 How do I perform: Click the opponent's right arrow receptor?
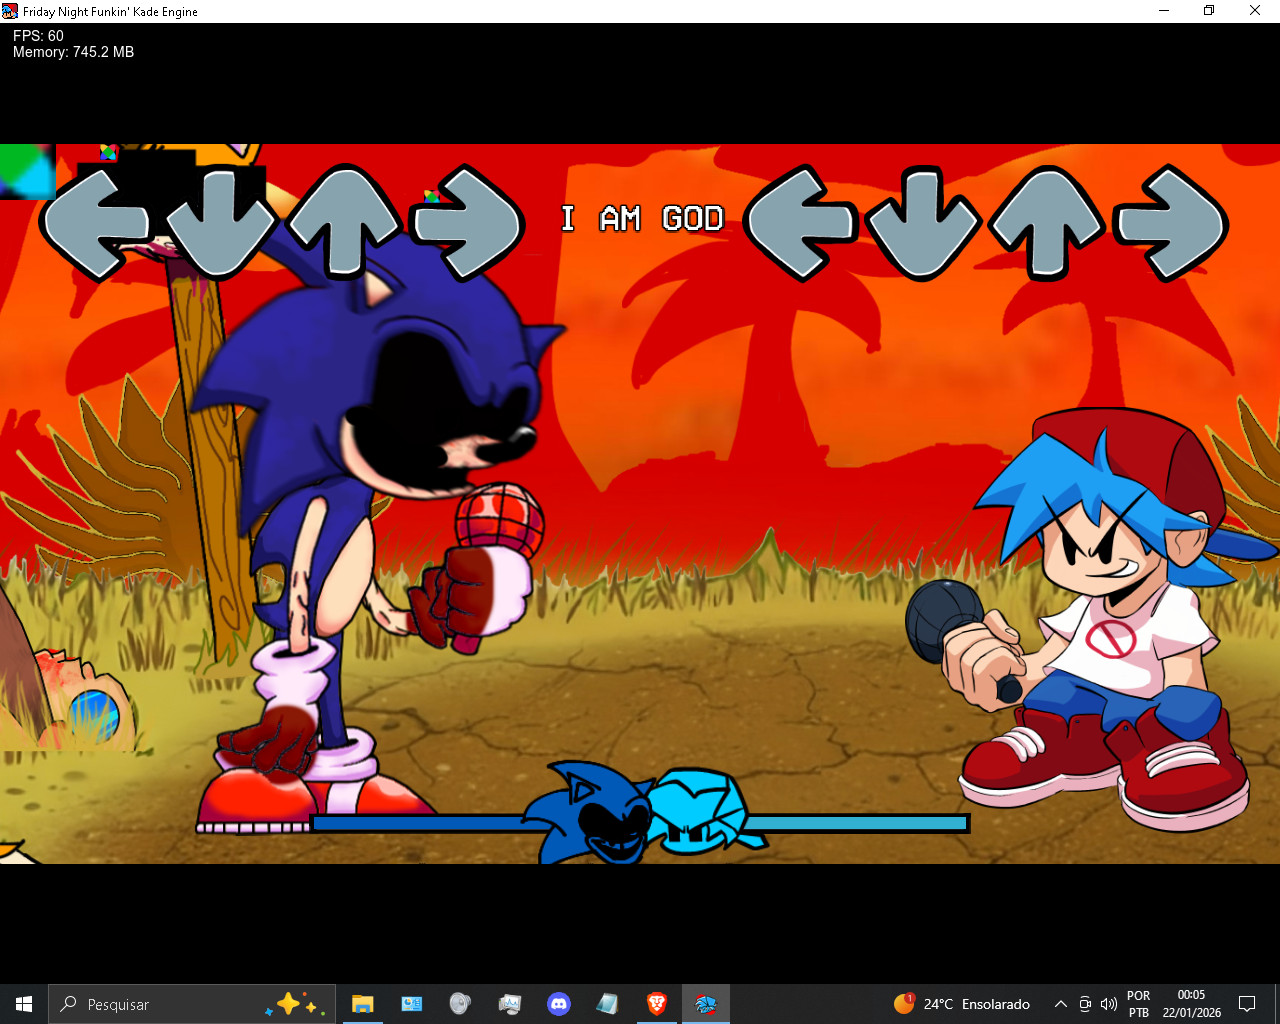[468, 222]
